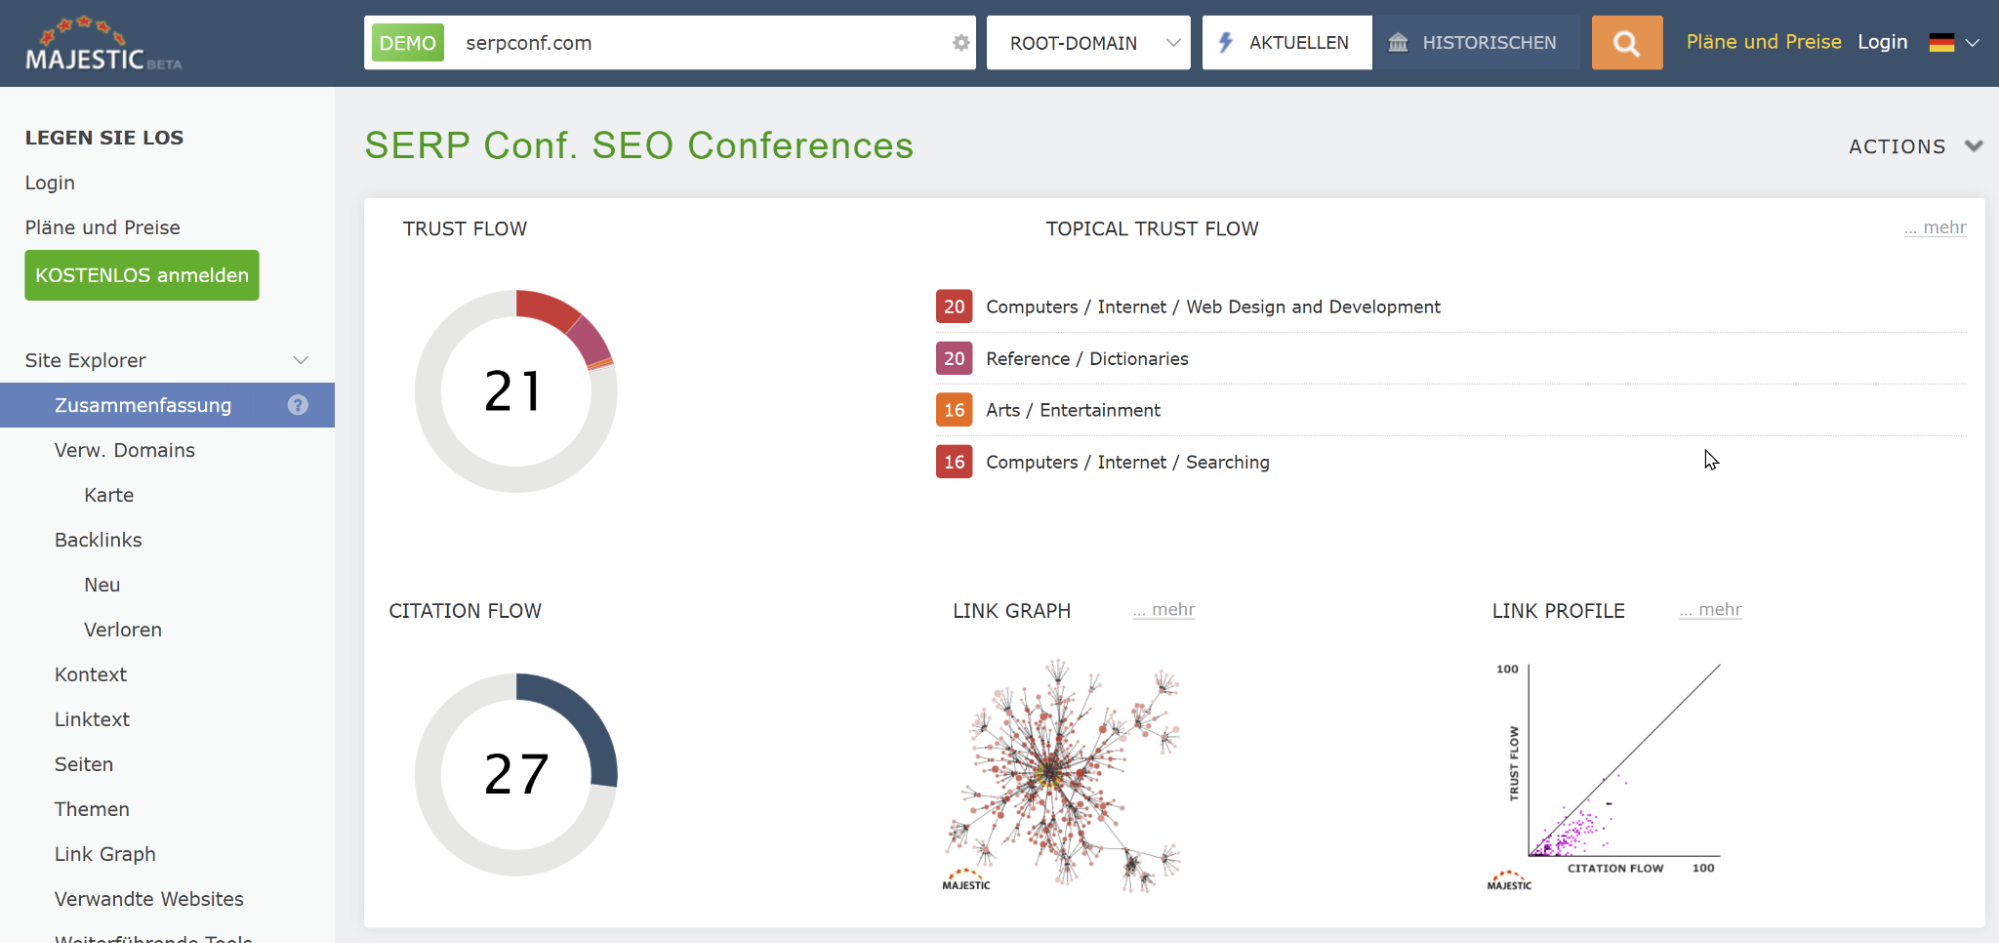Open Linktext in sidebar
Viewport: 1999px width, 943px height.
tap(92, 720)
